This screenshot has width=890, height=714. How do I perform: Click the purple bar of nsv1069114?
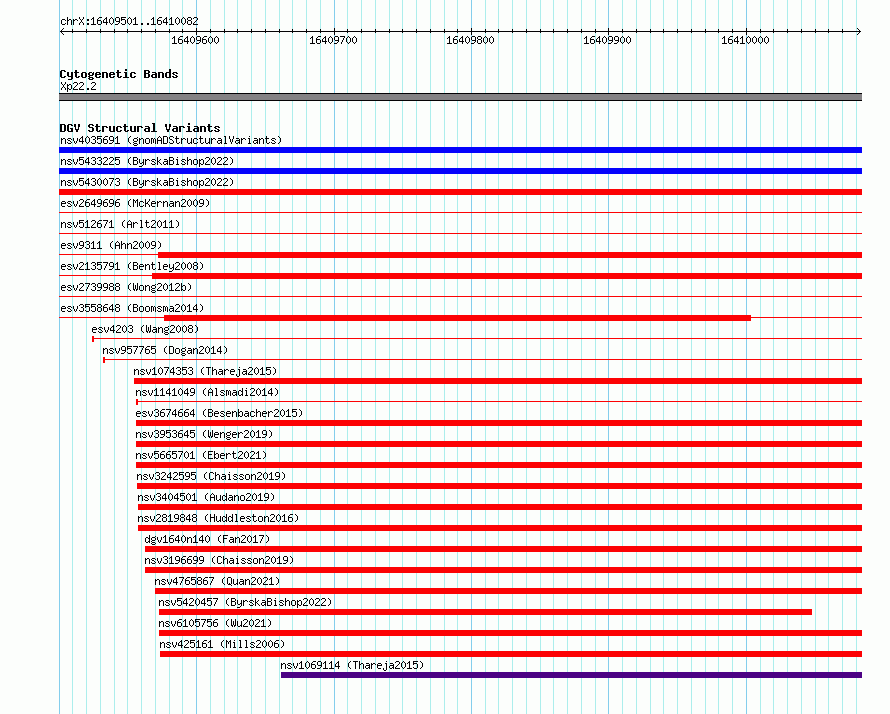pos(572,675)
